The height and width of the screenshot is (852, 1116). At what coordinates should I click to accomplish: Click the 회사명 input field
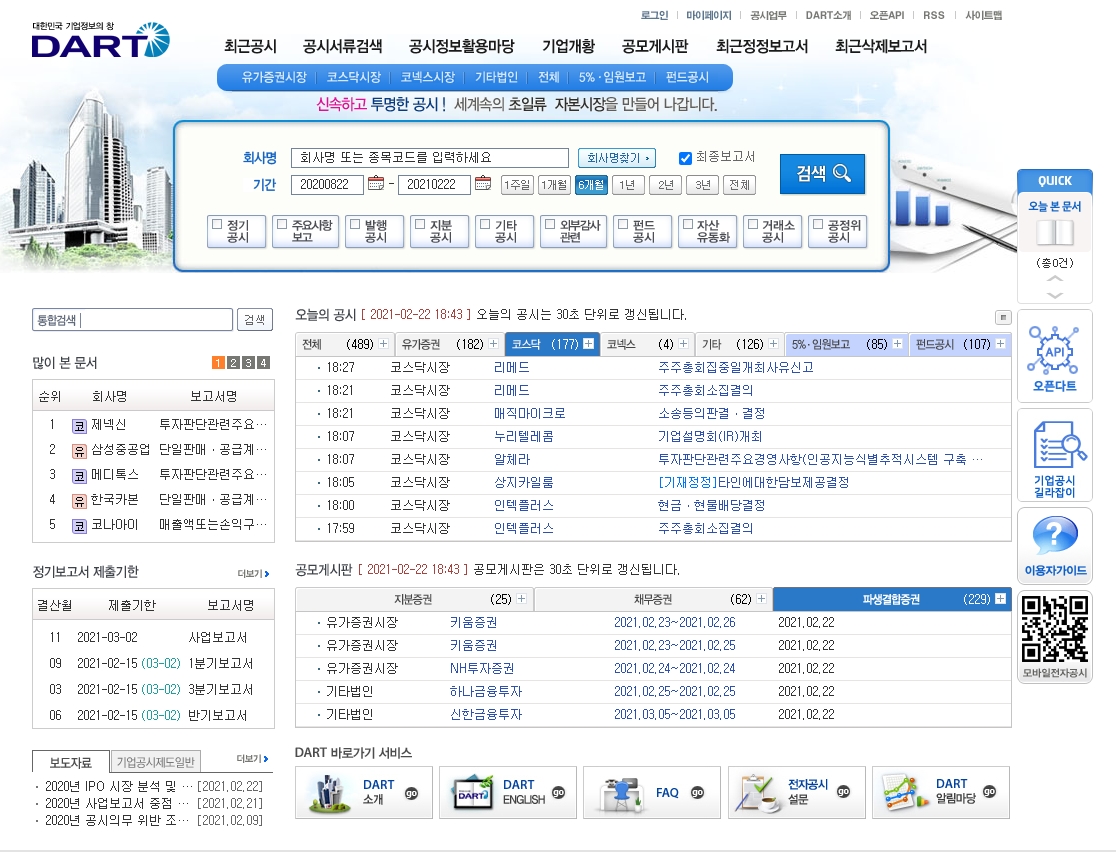coord(430,158)
